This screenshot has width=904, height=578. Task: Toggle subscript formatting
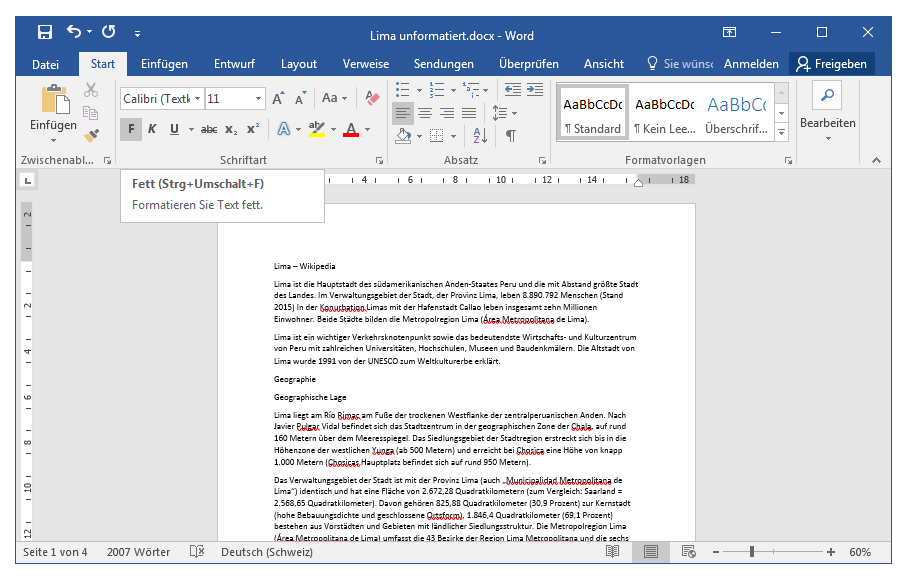[x=231, y=130]
